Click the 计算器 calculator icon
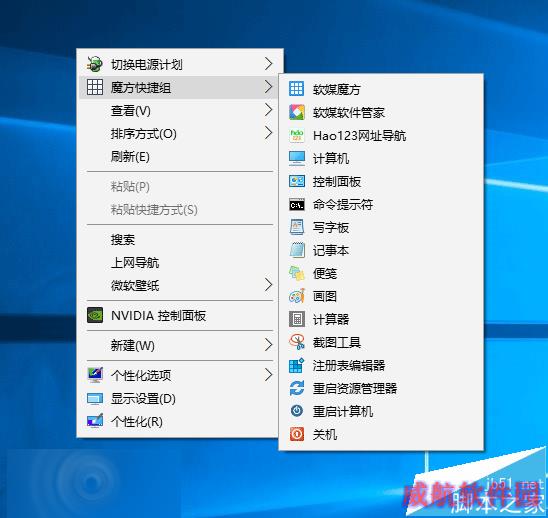Image resolution: width=548 pixels, height=518 pixels. pos(296,319)
